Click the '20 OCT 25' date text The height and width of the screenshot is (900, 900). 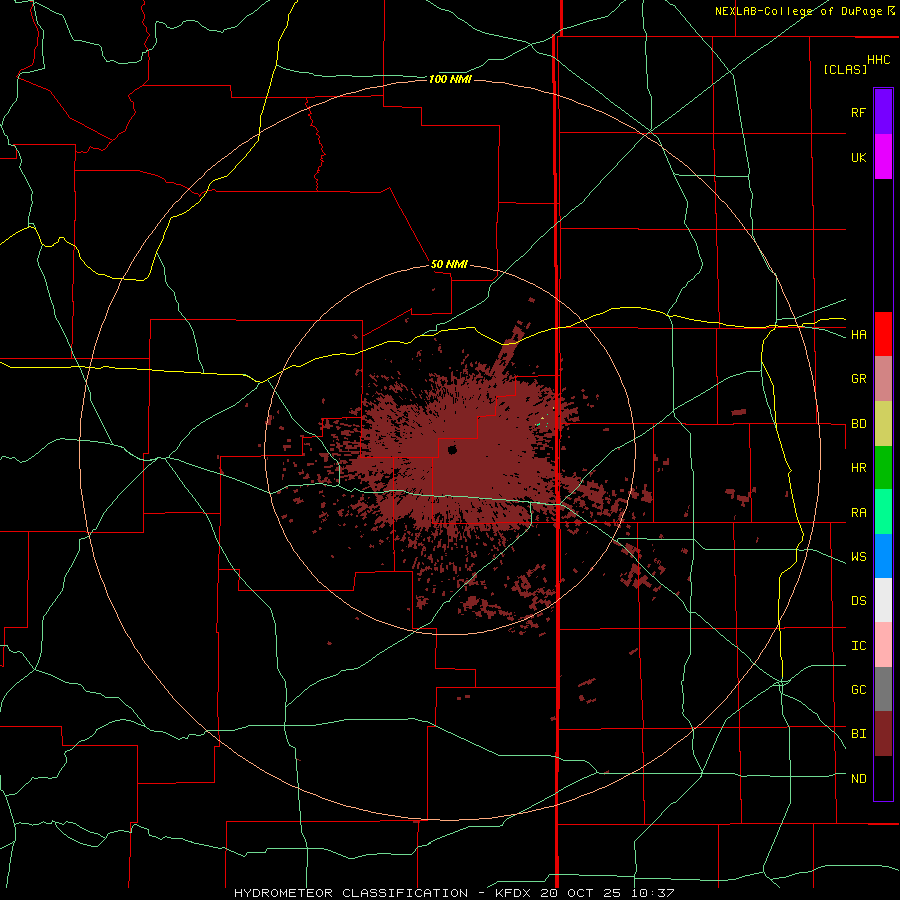[x=580, y=893]
